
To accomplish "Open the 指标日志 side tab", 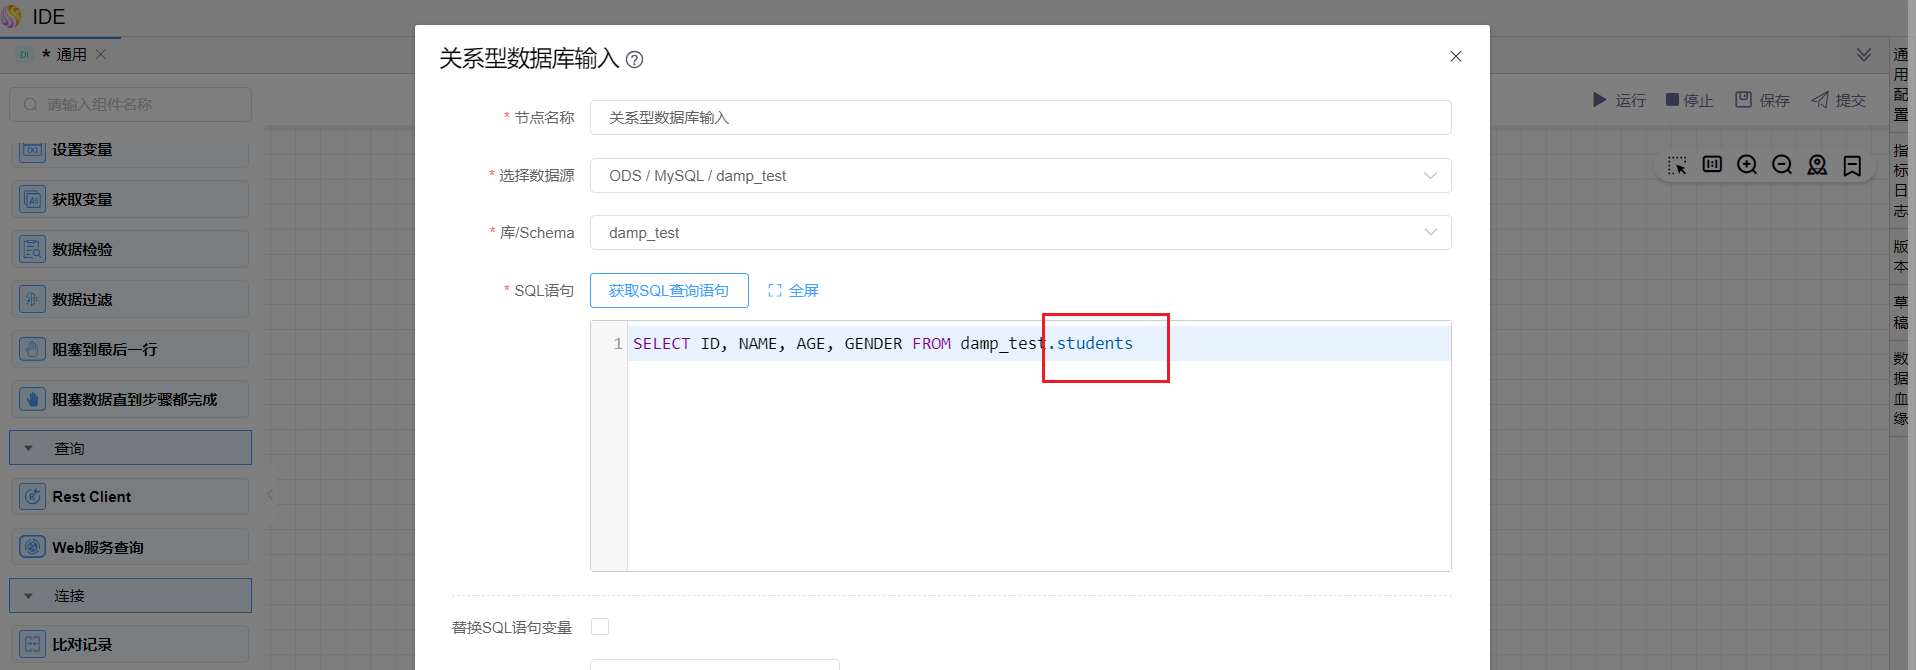I will [x=1900, y=180].
